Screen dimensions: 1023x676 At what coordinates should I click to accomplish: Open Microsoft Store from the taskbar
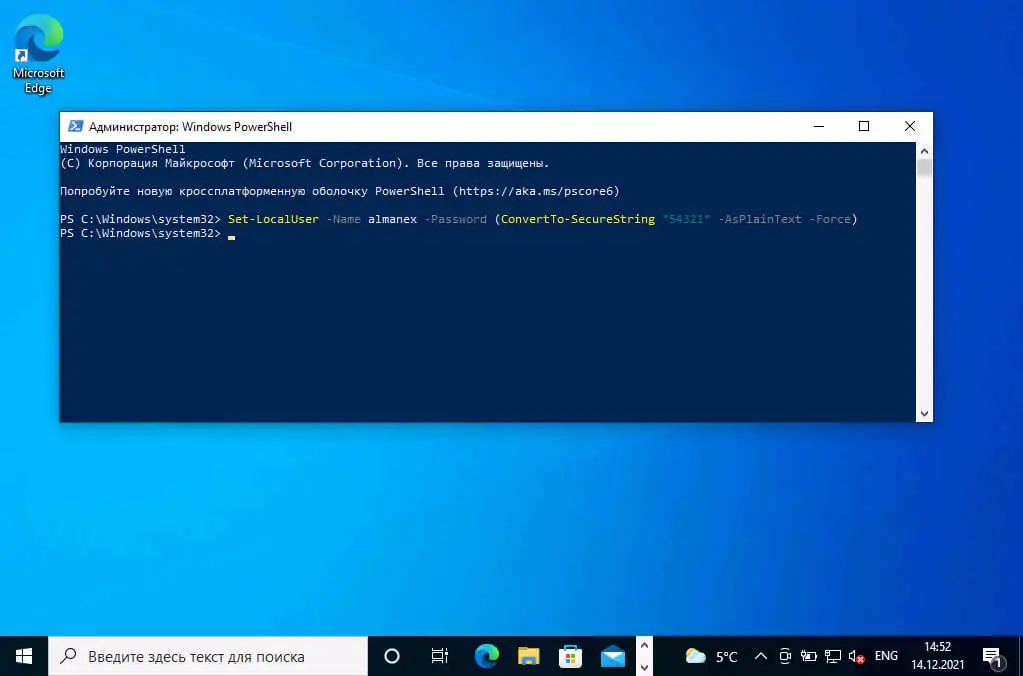(570, 656)
